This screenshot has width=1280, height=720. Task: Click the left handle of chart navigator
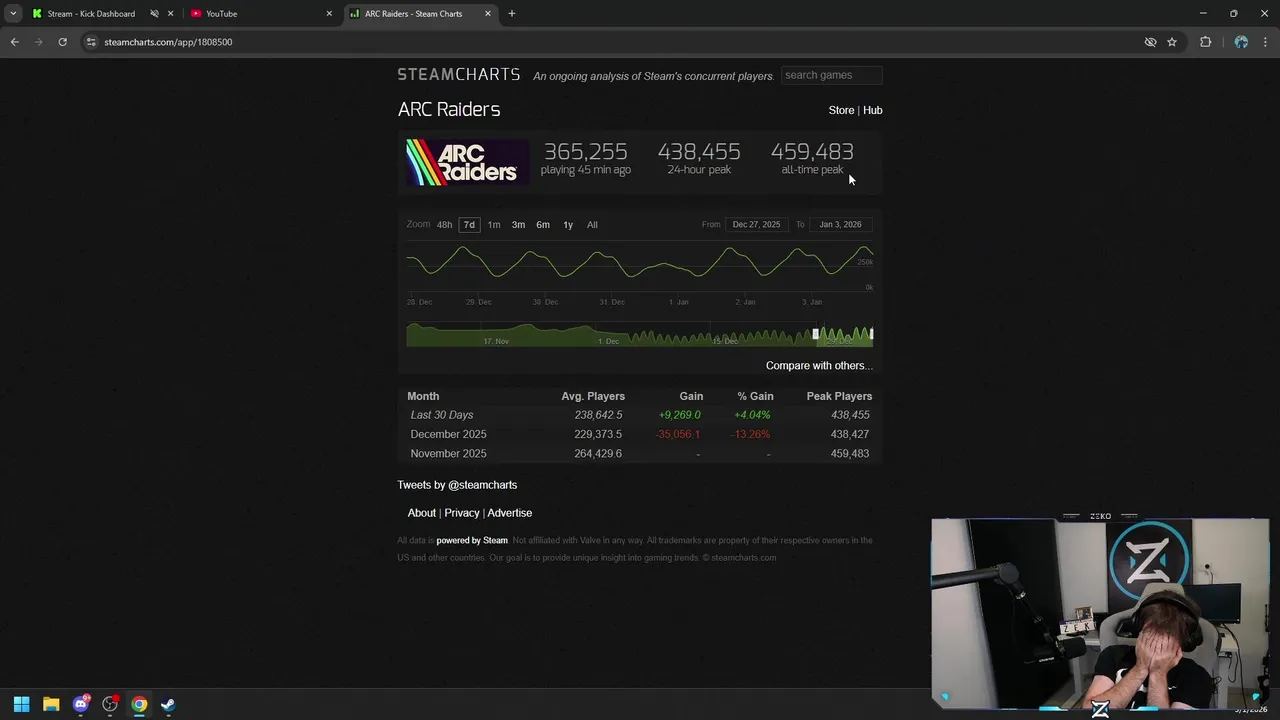(816, 334)
